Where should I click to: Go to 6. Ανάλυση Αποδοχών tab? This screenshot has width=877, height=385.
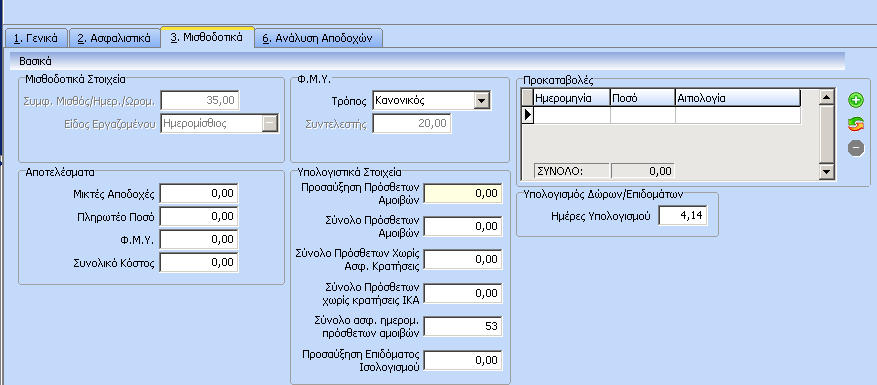point(318,38)
